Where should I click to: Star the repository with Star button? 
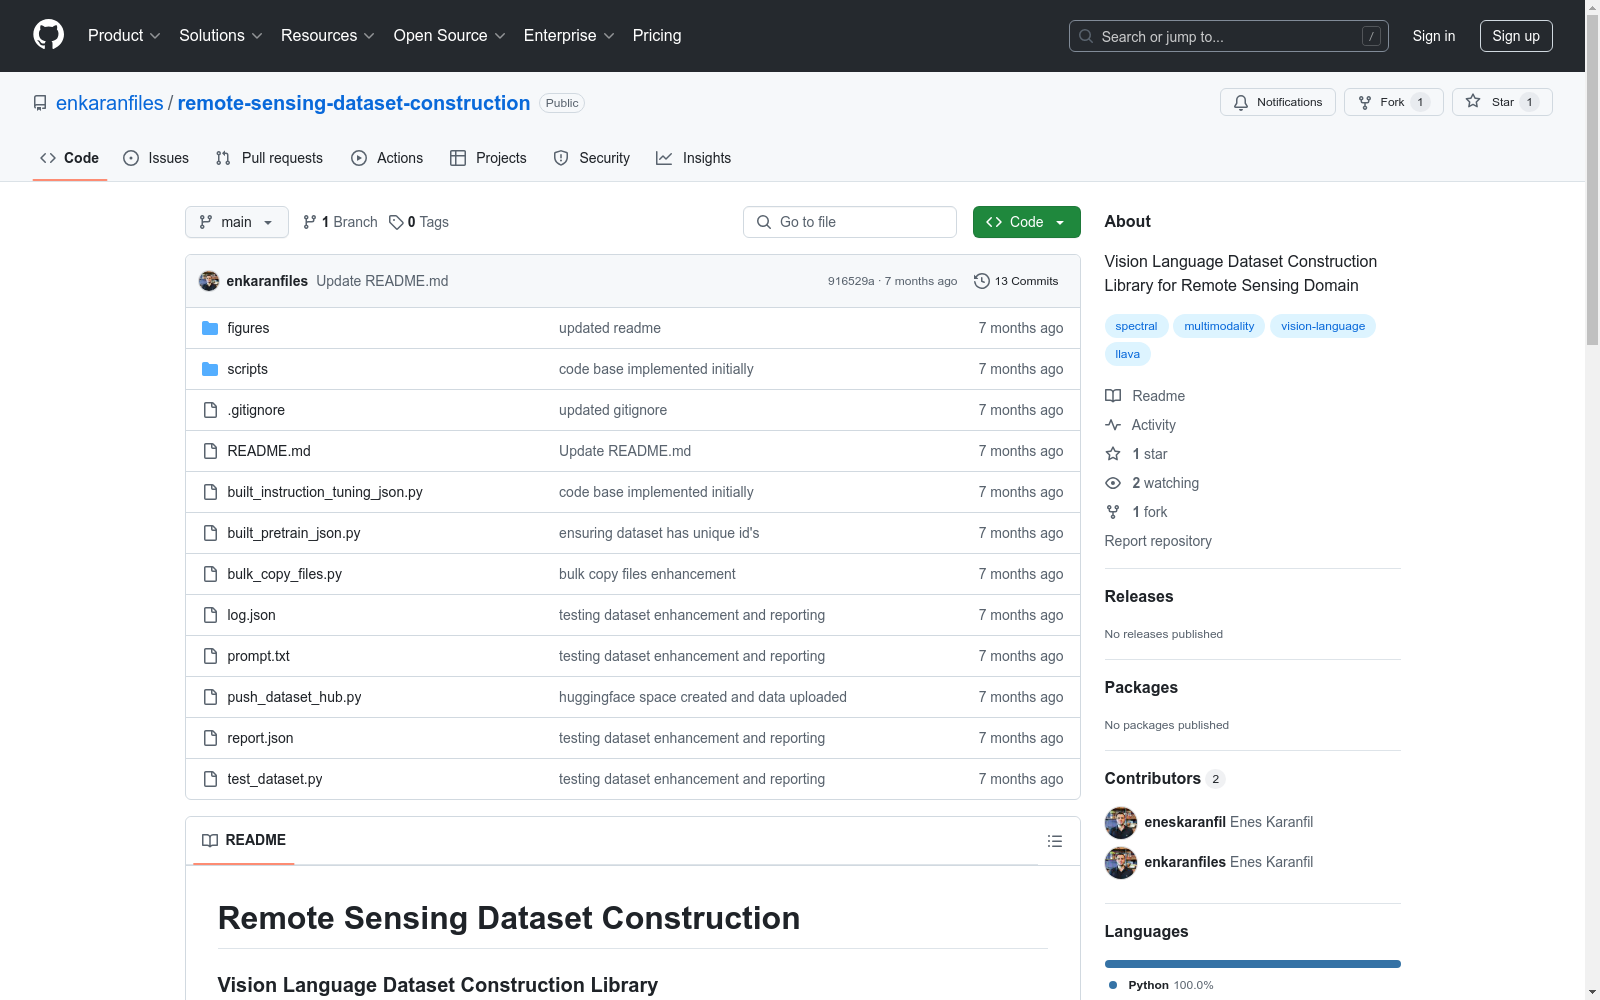point(1502,102)
